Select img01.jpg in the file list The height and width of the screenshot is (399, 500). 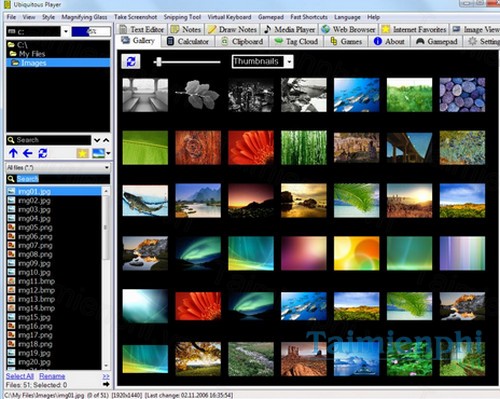(x=54, y=191)
